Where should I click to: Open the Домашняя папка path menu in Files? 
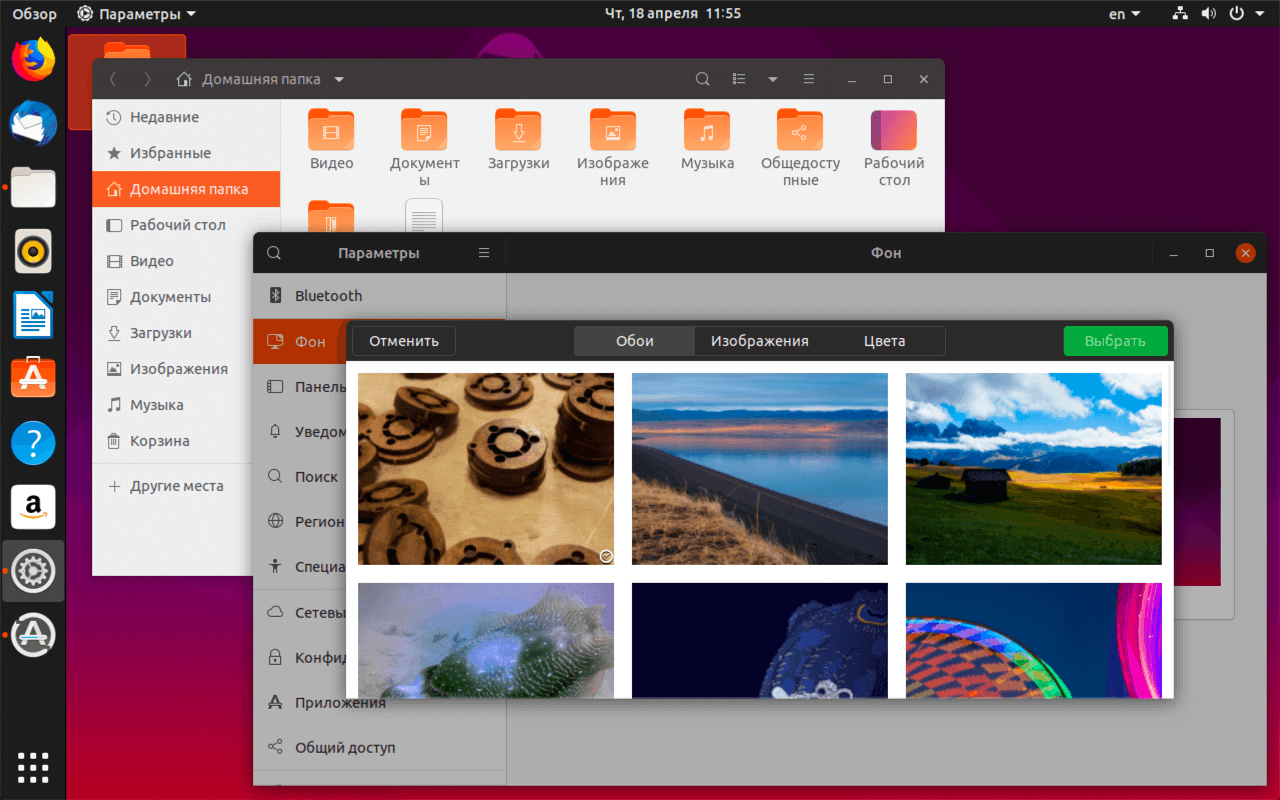[x=260, y=79]
